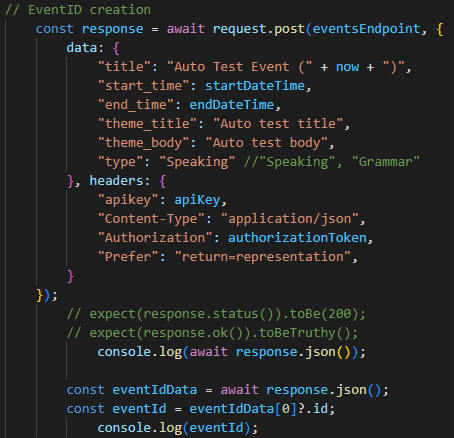Click the "Grammar" commented option
The image size is (454, 438).
click(386, 162)
